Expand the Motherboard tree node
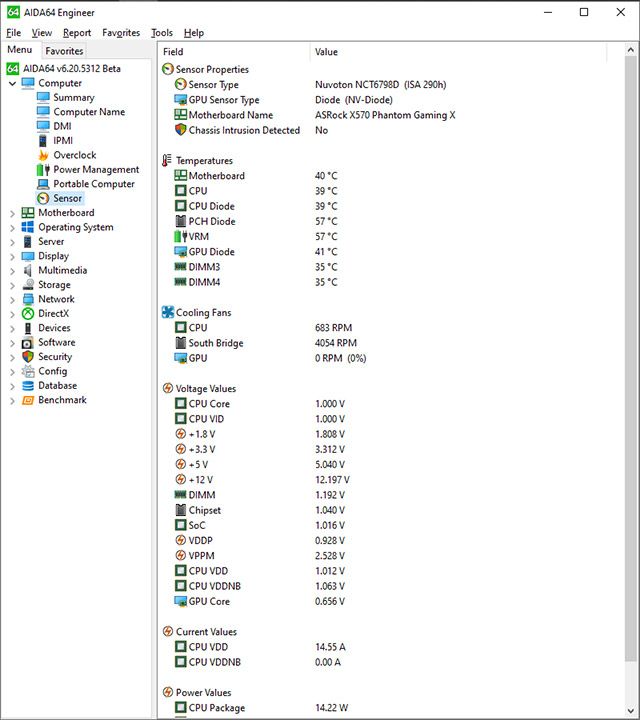This screenshot has width=640, height=720. point(12,213)
